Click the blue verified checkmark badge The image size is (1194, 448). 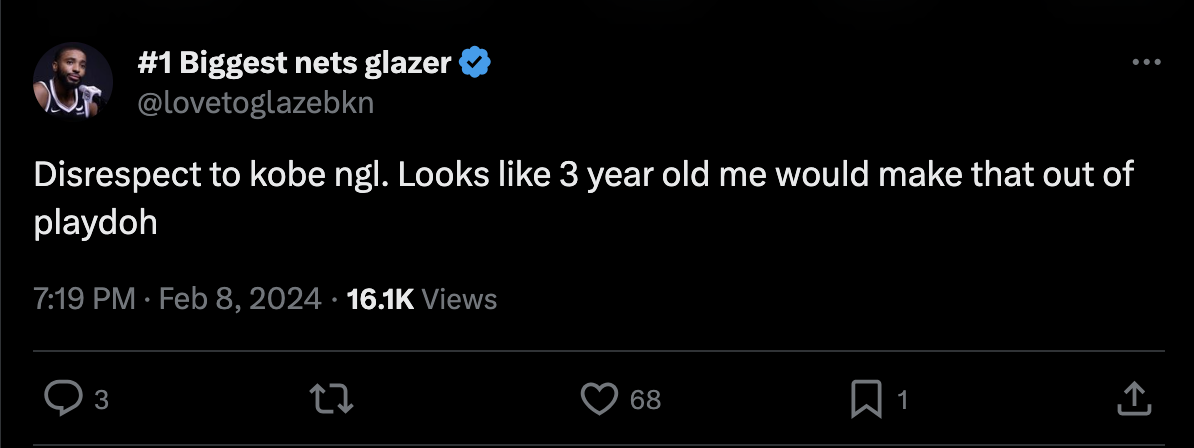point(476,65)
